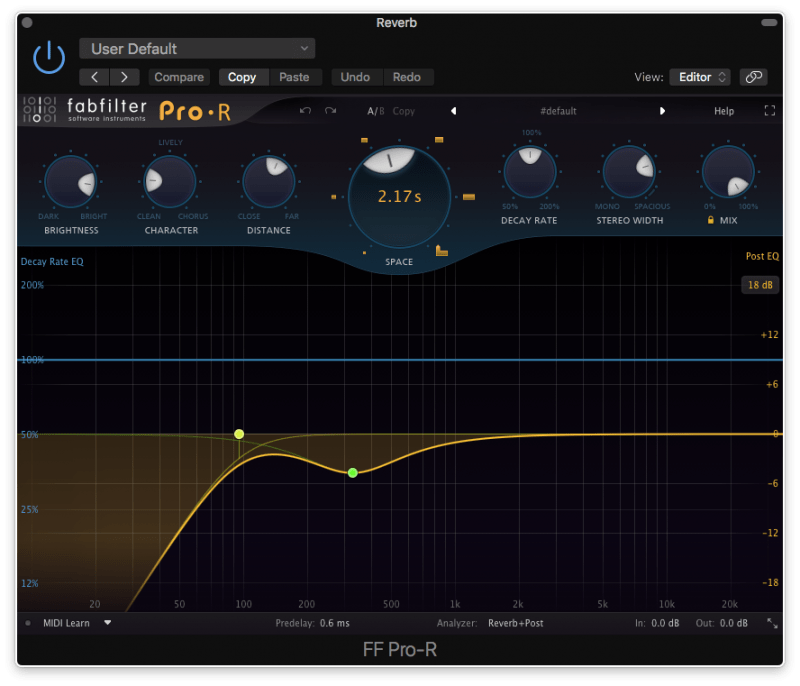Click the Predelay 0.6 ms value
This screenshot has height=686, width=800.
tap(335, 623)
